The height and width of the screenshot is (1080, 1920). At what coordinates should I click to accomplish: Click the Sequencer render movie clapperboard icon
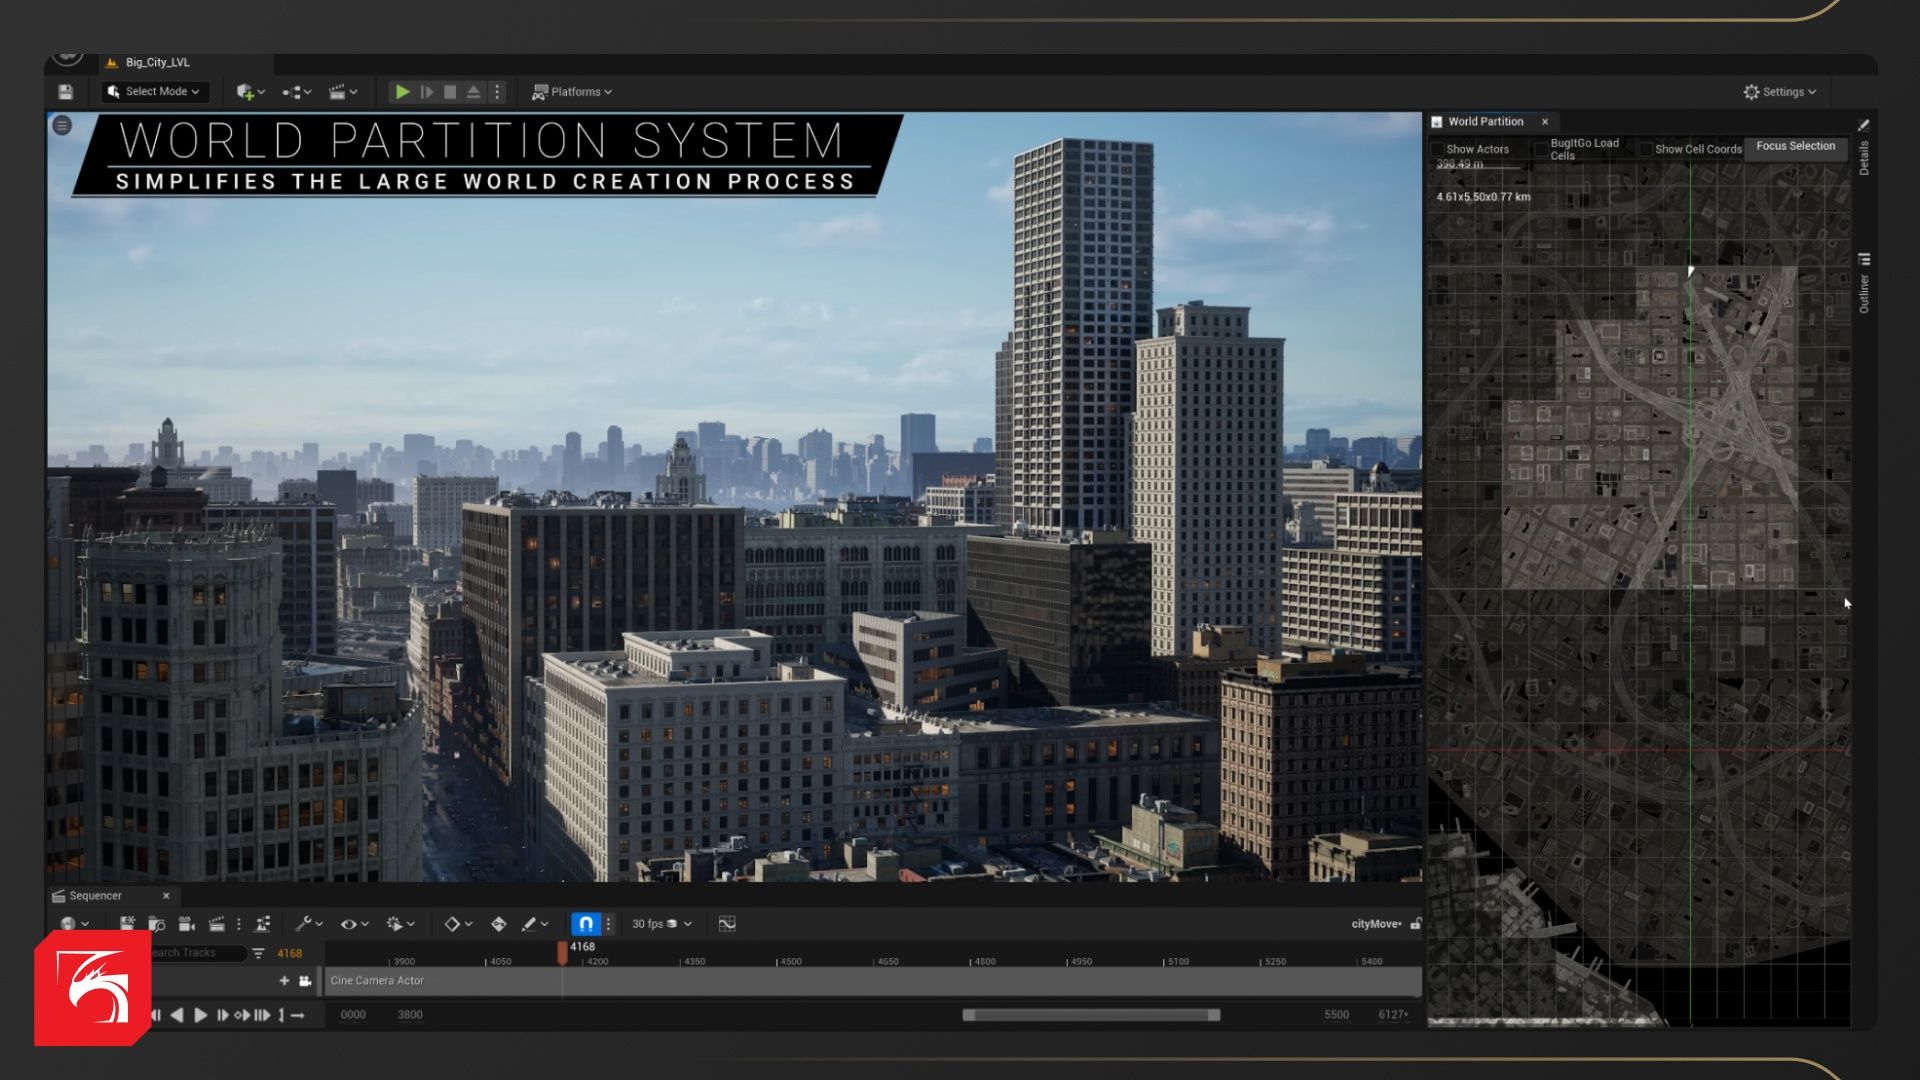(x=216, y=924)
